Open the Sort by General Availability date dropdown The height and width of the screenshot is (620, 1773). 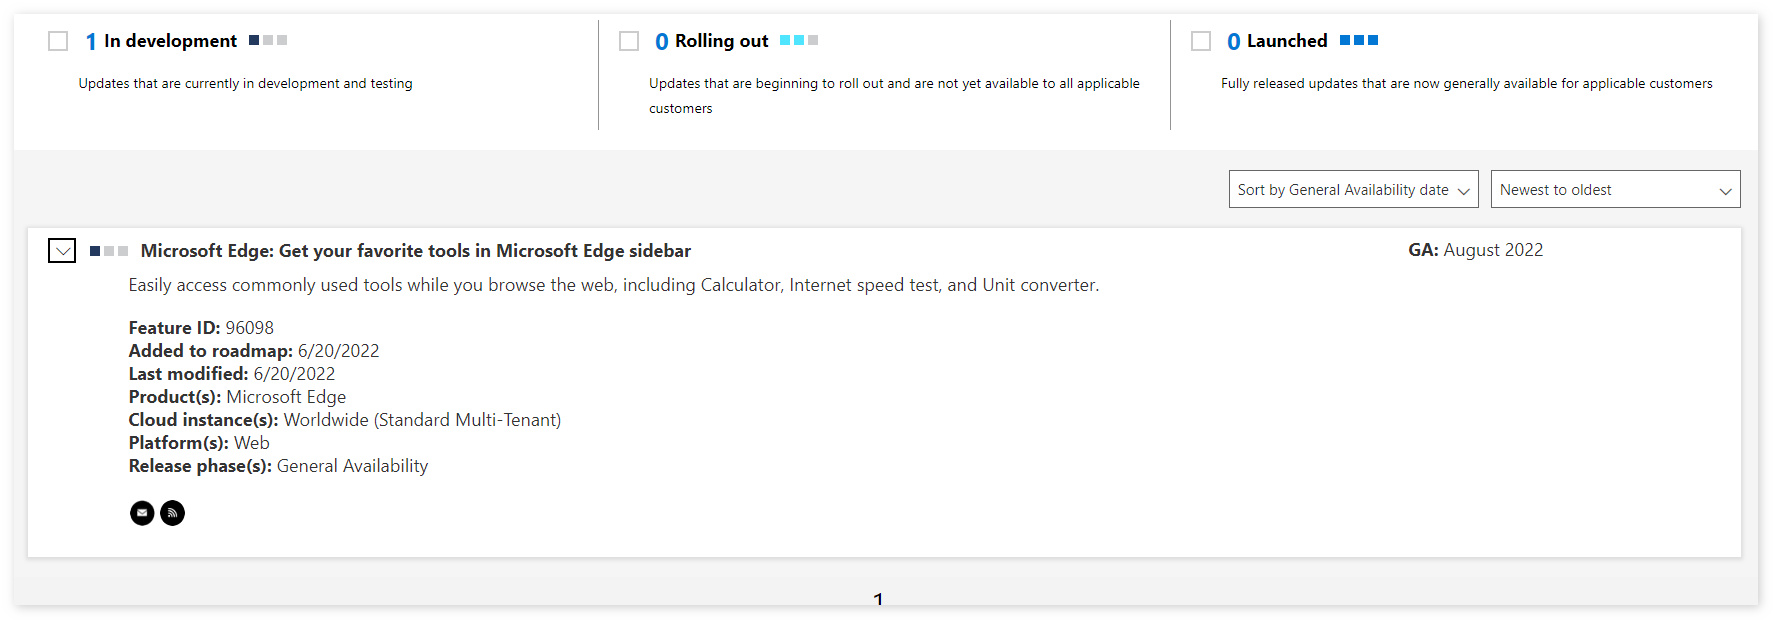(1353, 190)
